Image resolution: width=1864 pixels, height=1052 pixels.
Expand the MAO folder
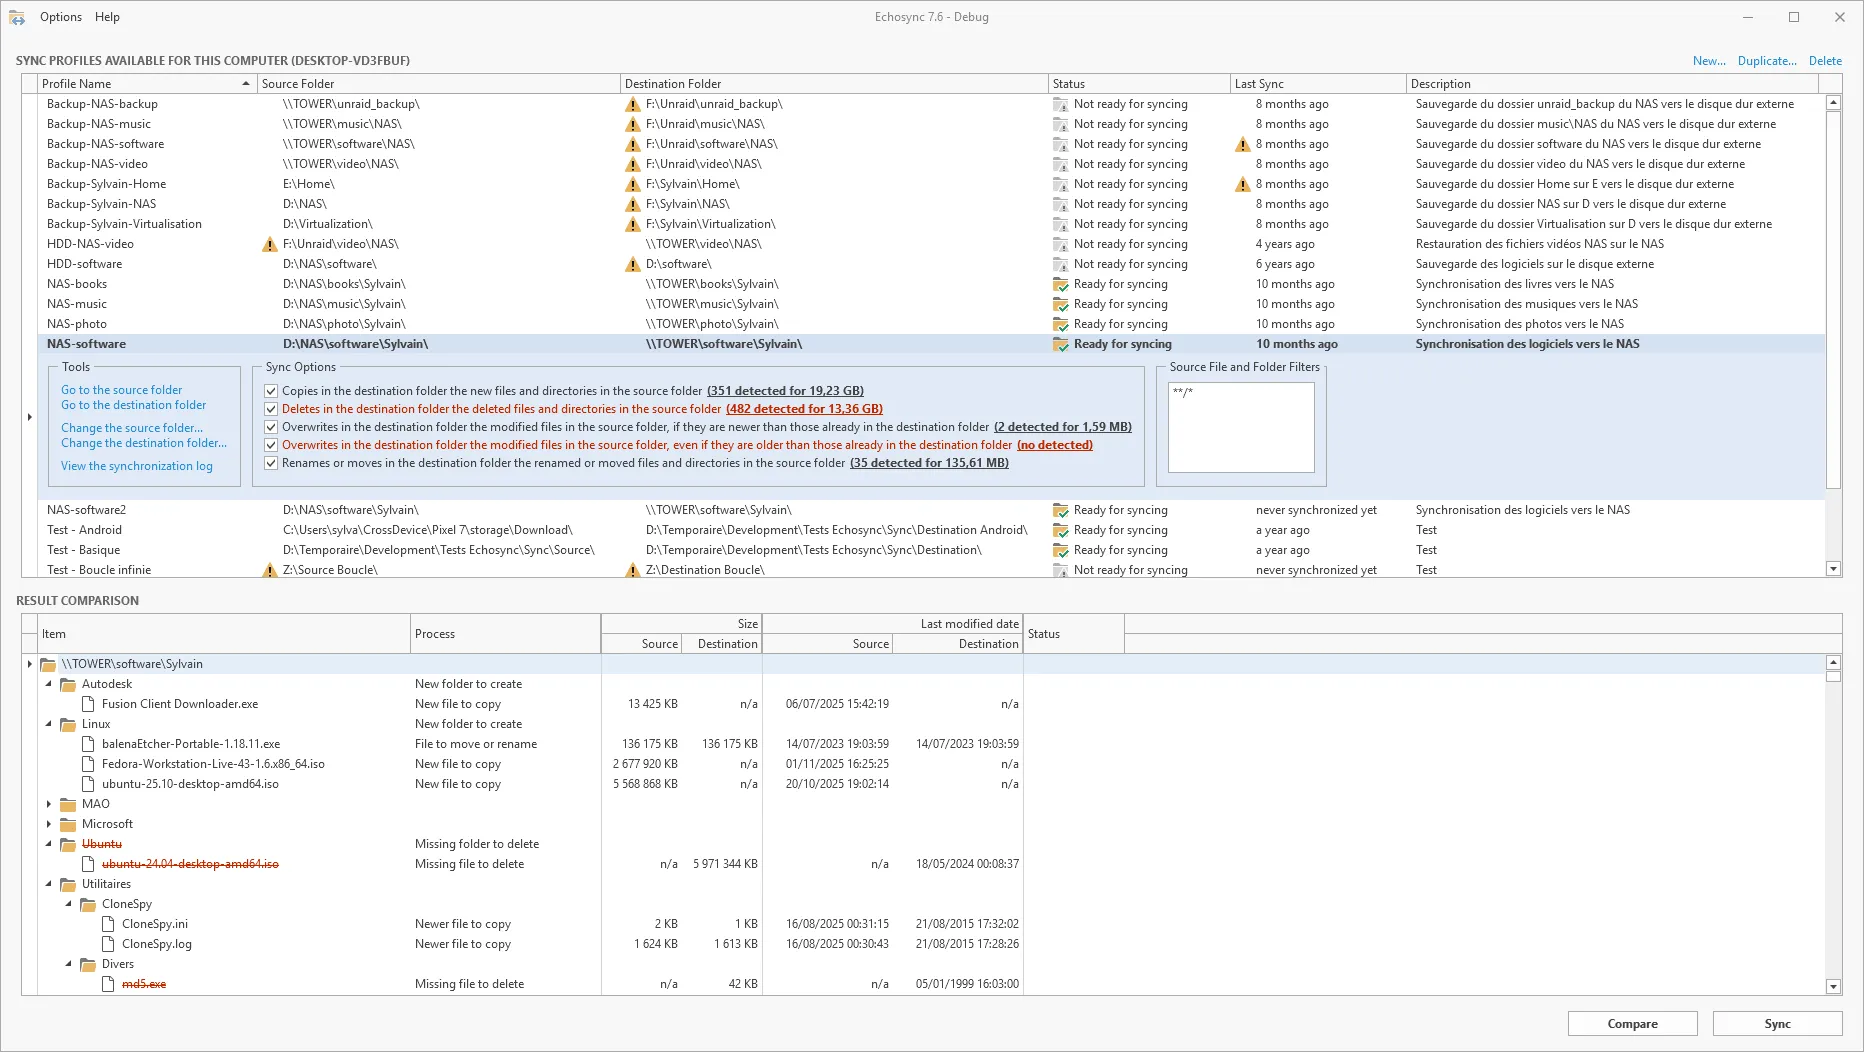pyautogui.click(x=49, y=804)
